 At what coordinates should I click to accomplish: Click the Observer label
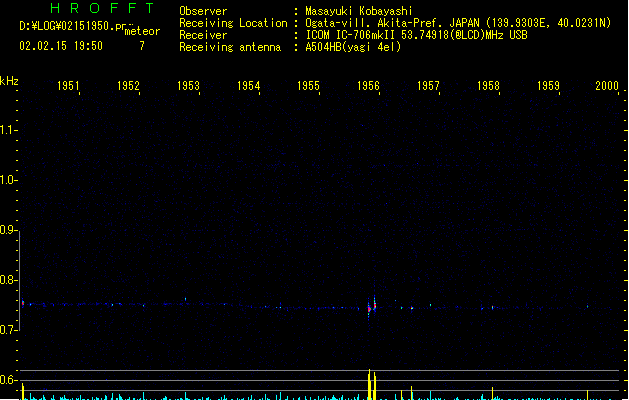pyautogui.click(x=203, y=11)
